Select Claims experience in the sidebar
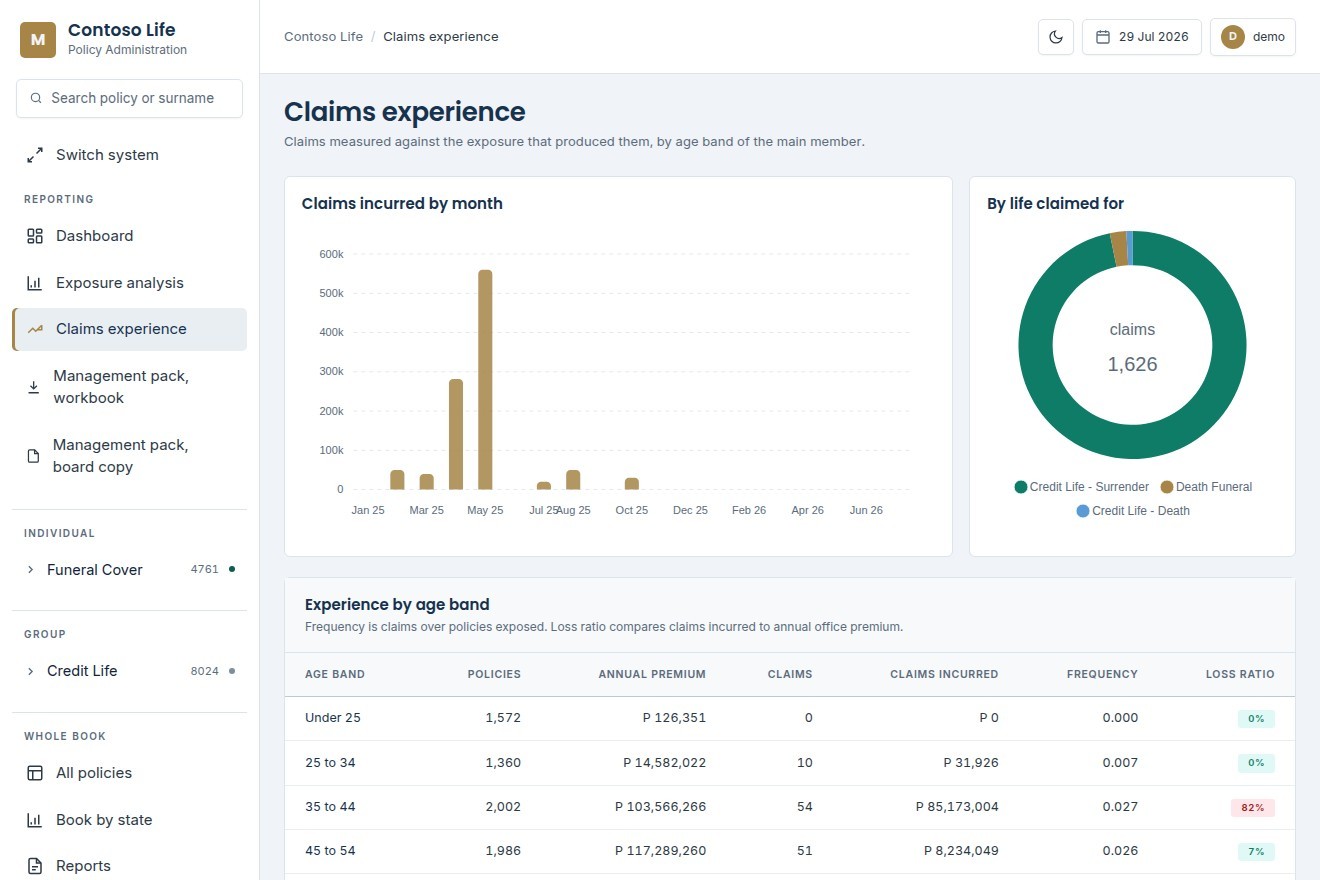The image size is (1320, 880). click(x=129, y=329)
